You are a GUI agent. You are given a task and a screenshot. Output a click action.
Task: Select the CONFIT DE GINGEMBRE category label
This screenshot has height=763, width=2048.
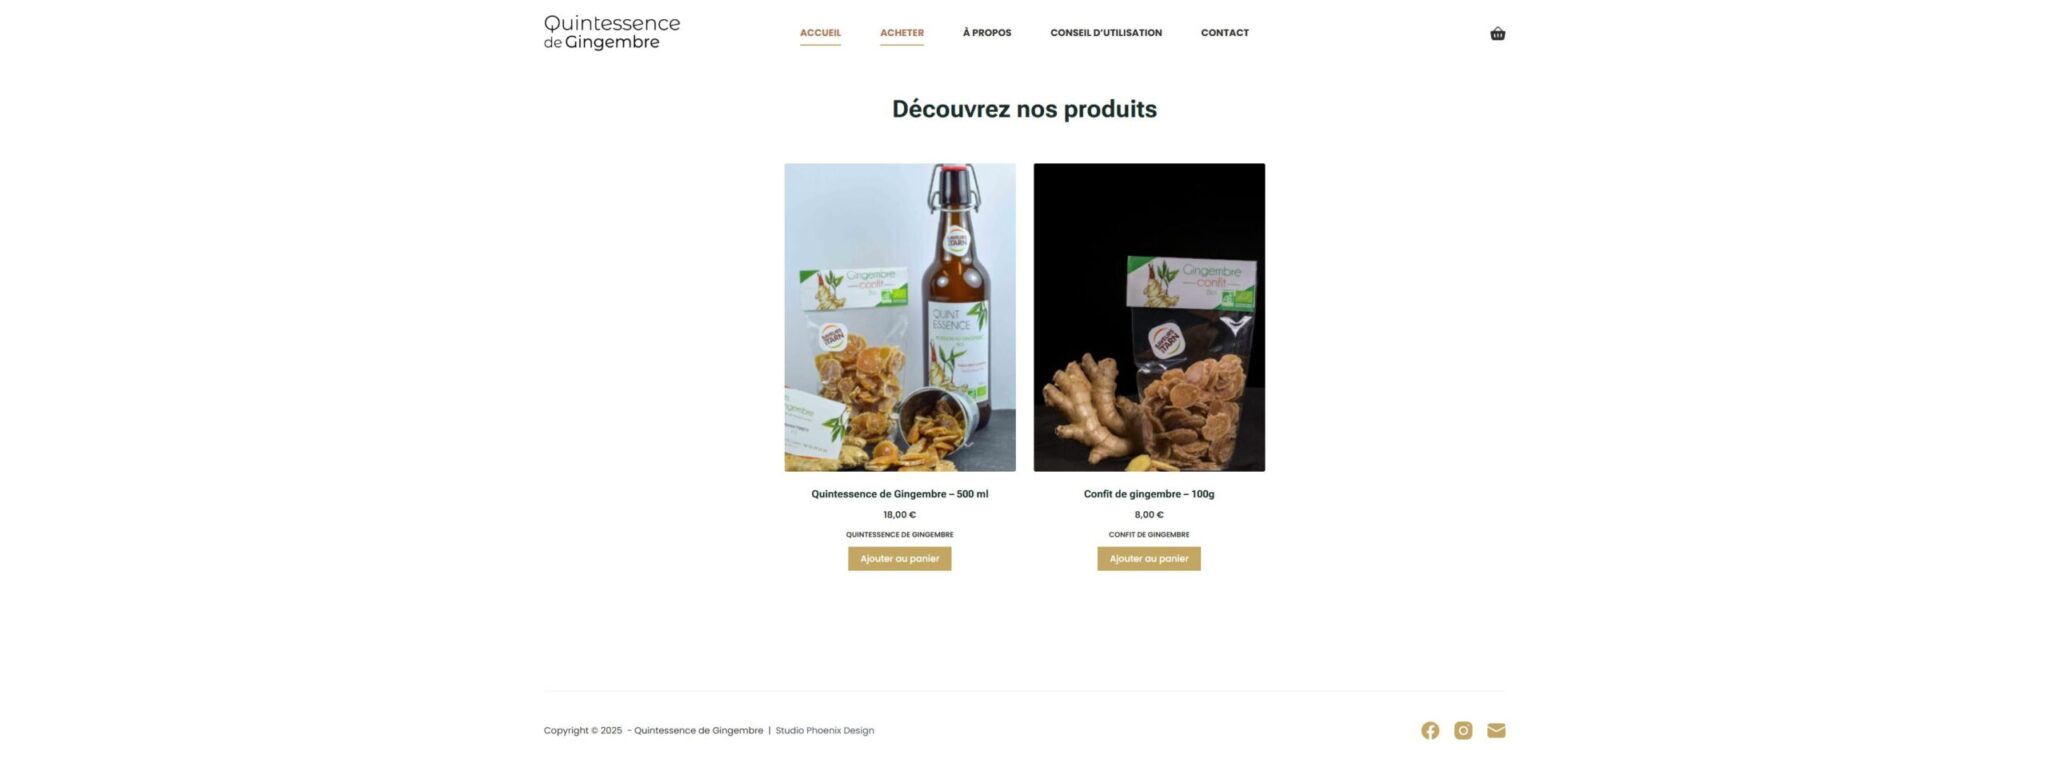tap(1149, 535)
